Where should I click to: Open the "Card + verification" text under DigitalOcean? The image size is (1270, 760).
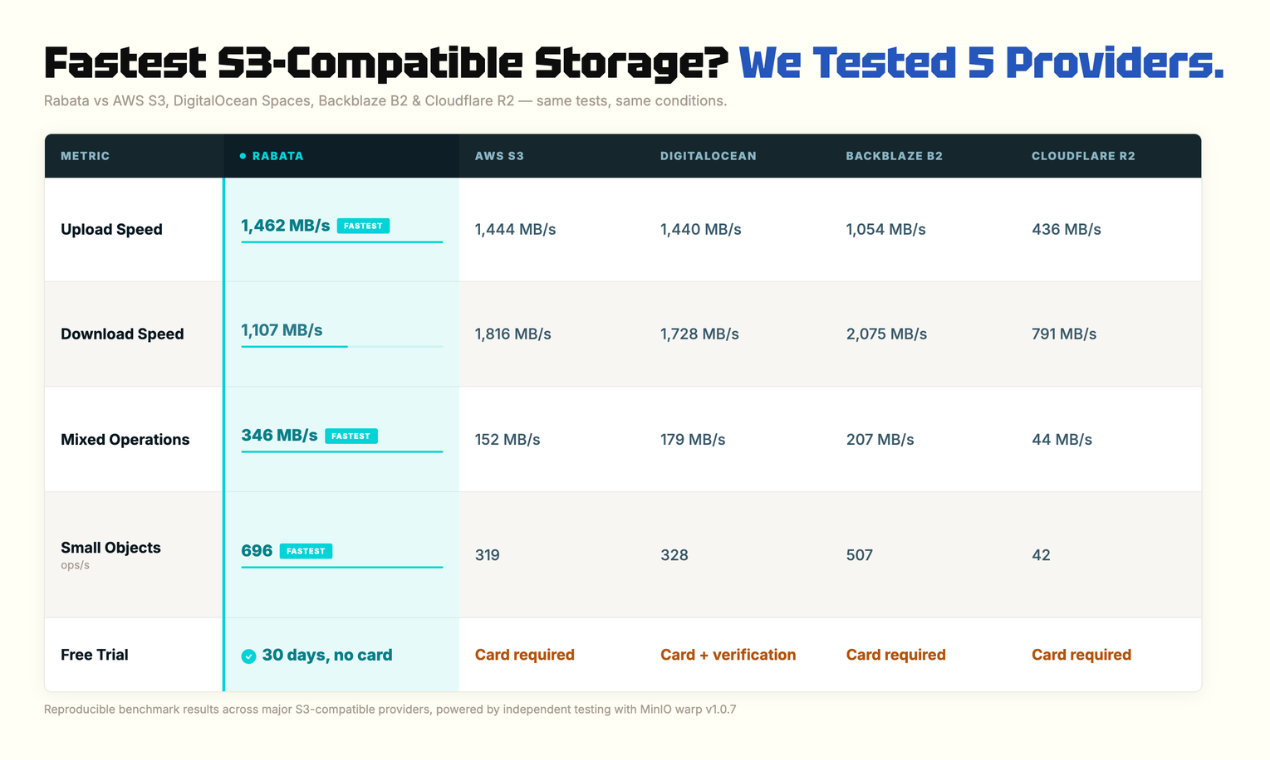[x=728, y=655]
